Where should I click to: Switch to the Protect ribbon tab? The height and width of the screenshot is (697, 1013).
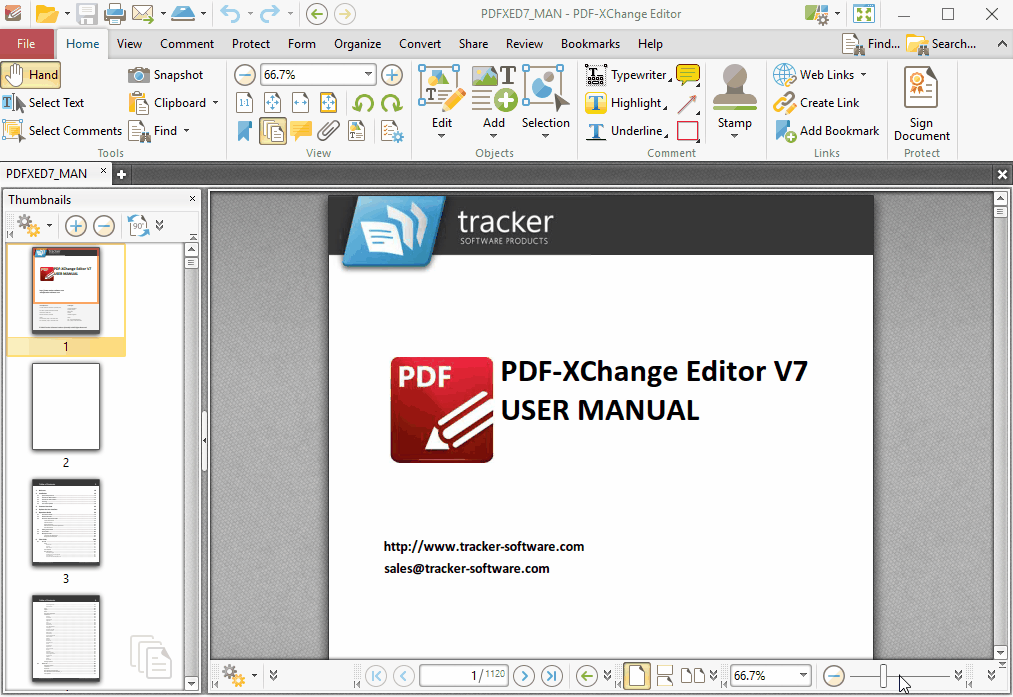point(251,44)
